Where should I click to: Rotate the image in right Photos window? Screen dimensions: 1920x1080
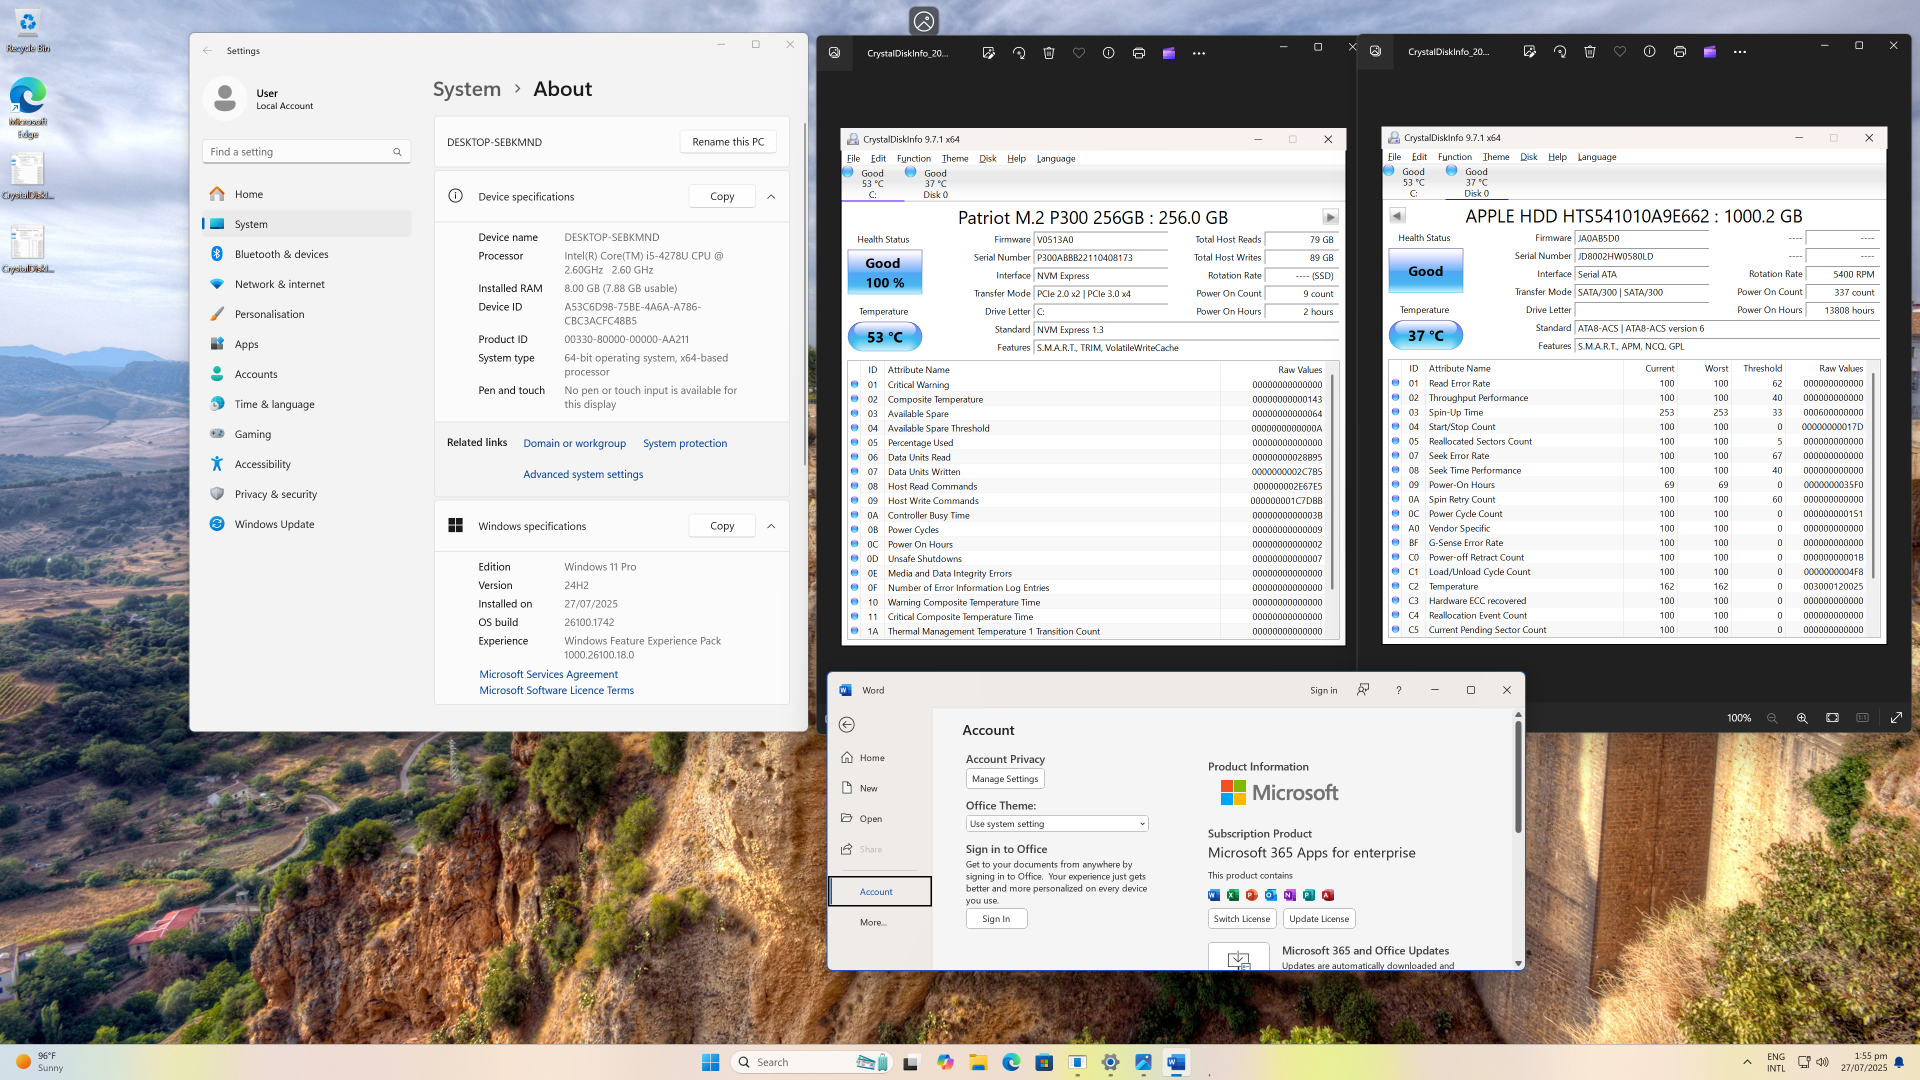1559,52
